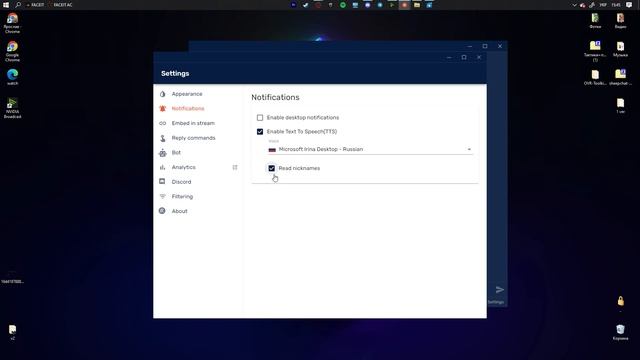Minimize the Settings window
The width and height of the screenshot is (640, 360).
(x=449, y=58)
